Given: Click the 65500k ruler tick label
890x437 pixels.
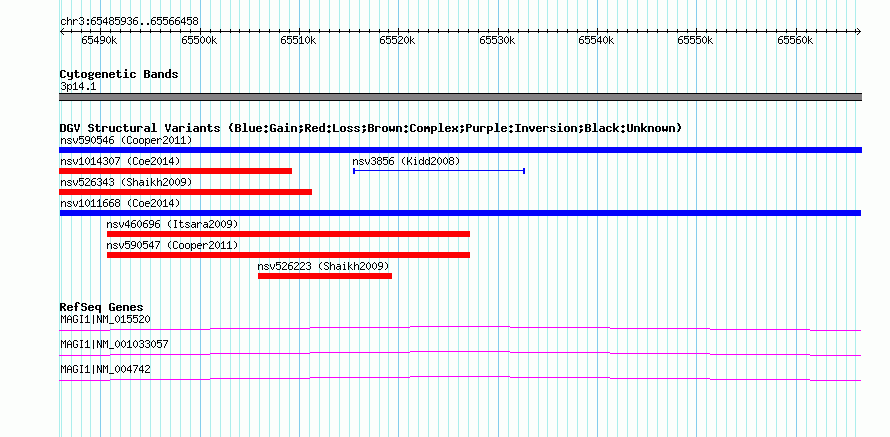Looking at the screenshot, I should 199,41.
